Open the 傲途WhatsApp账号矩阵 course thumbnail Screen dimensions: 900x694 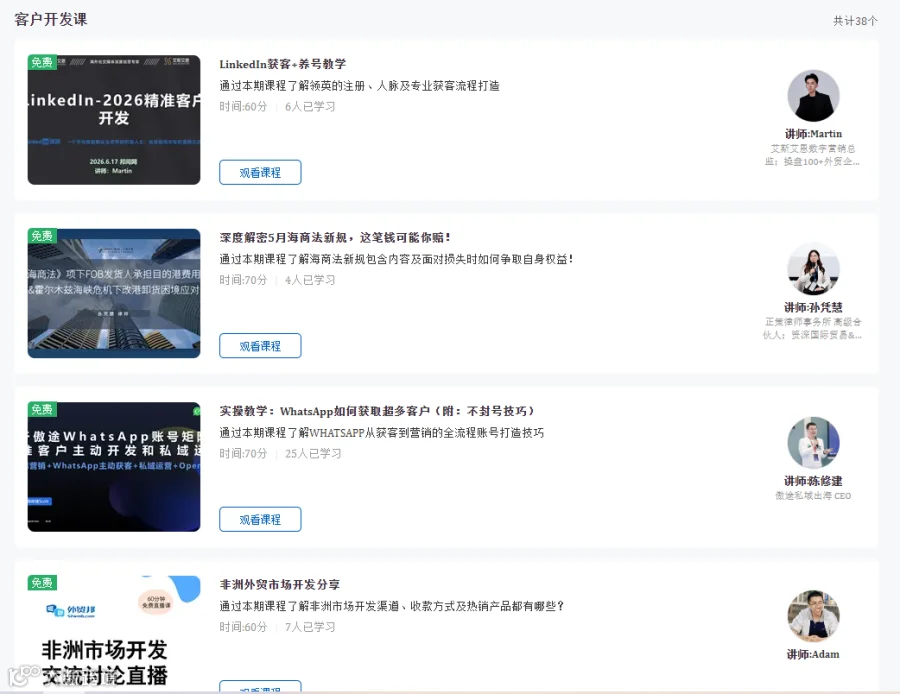[114, 467]
